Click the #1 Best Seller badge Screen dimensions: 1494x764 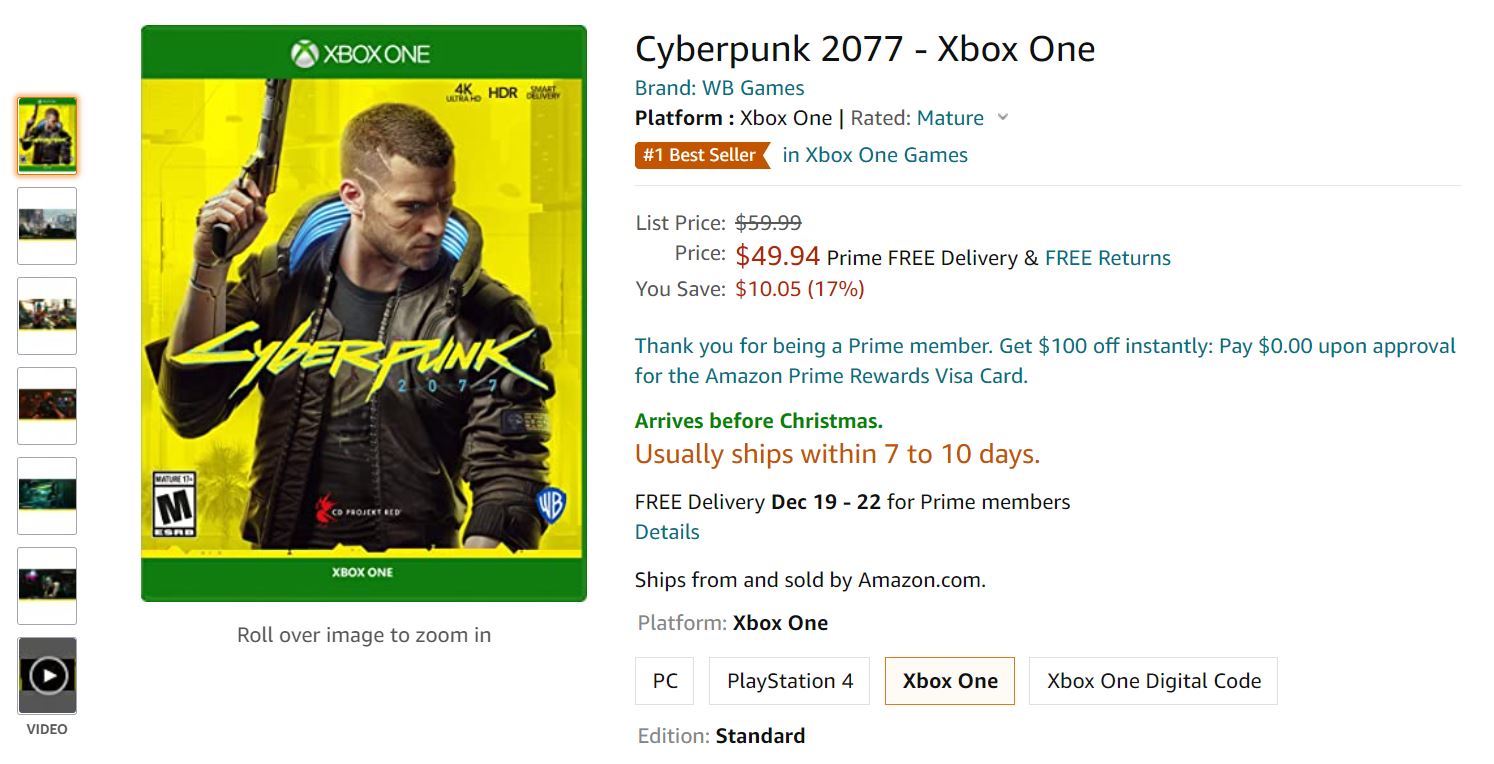click(x=701, y=155)
